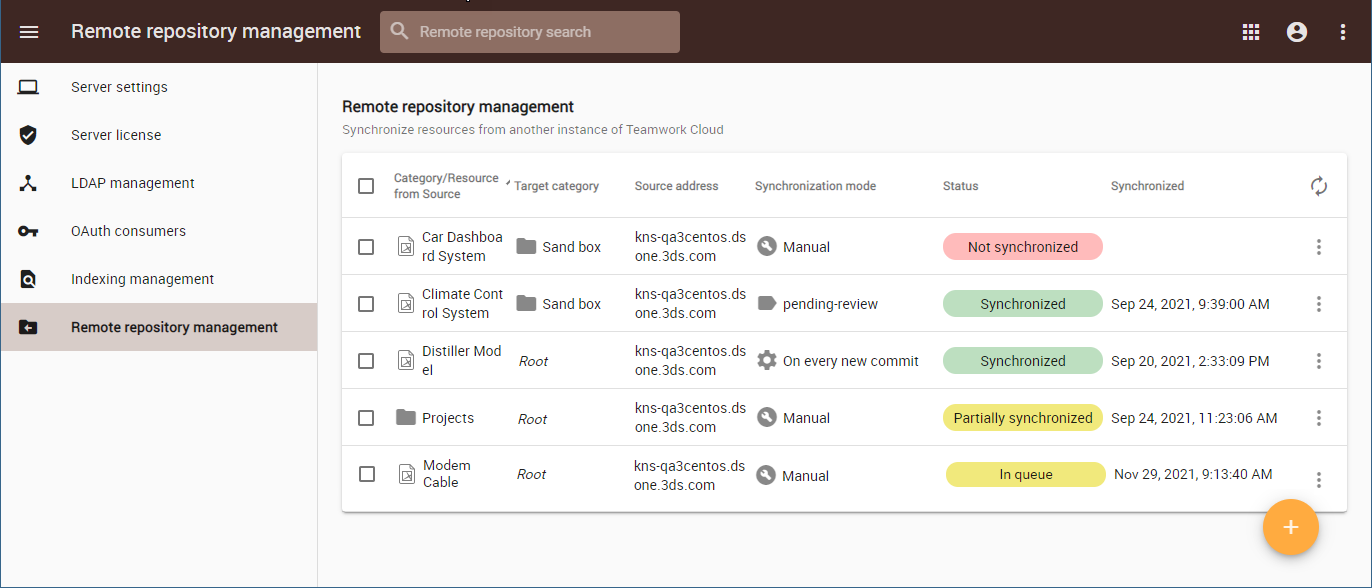Click the Indexing management sidebar icon

coord(28,279)
